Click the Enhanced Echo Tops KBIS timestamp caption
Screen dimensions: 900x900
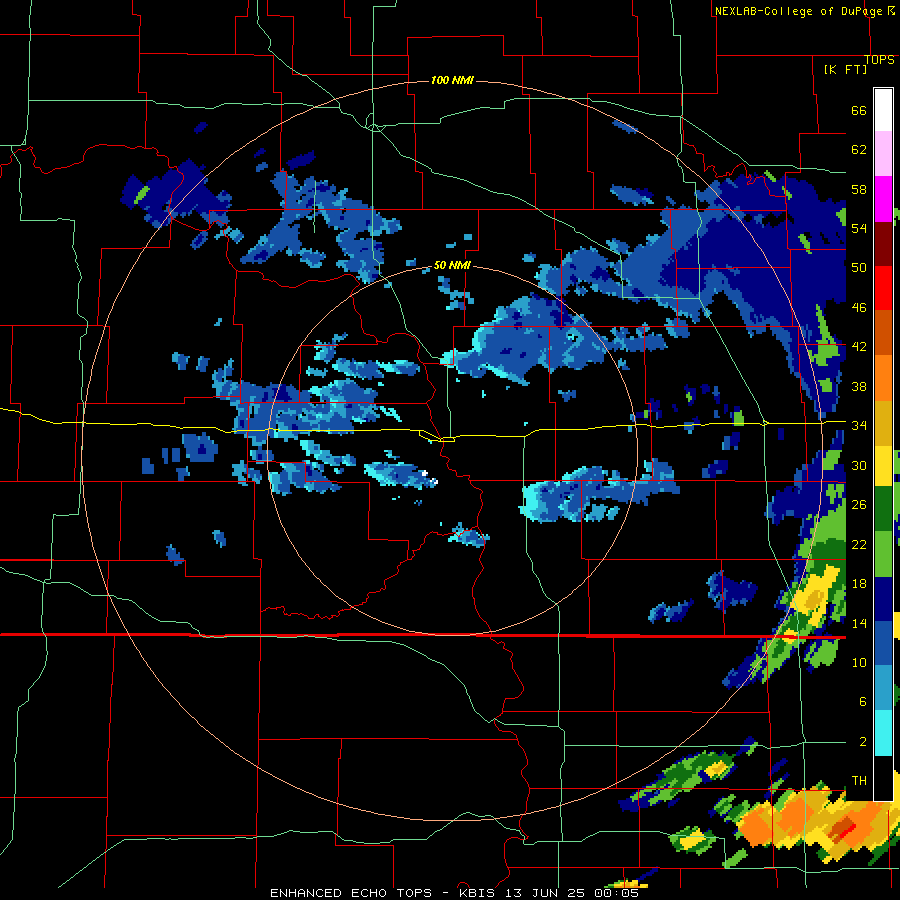pyautogui.click(x=454, y=893)
